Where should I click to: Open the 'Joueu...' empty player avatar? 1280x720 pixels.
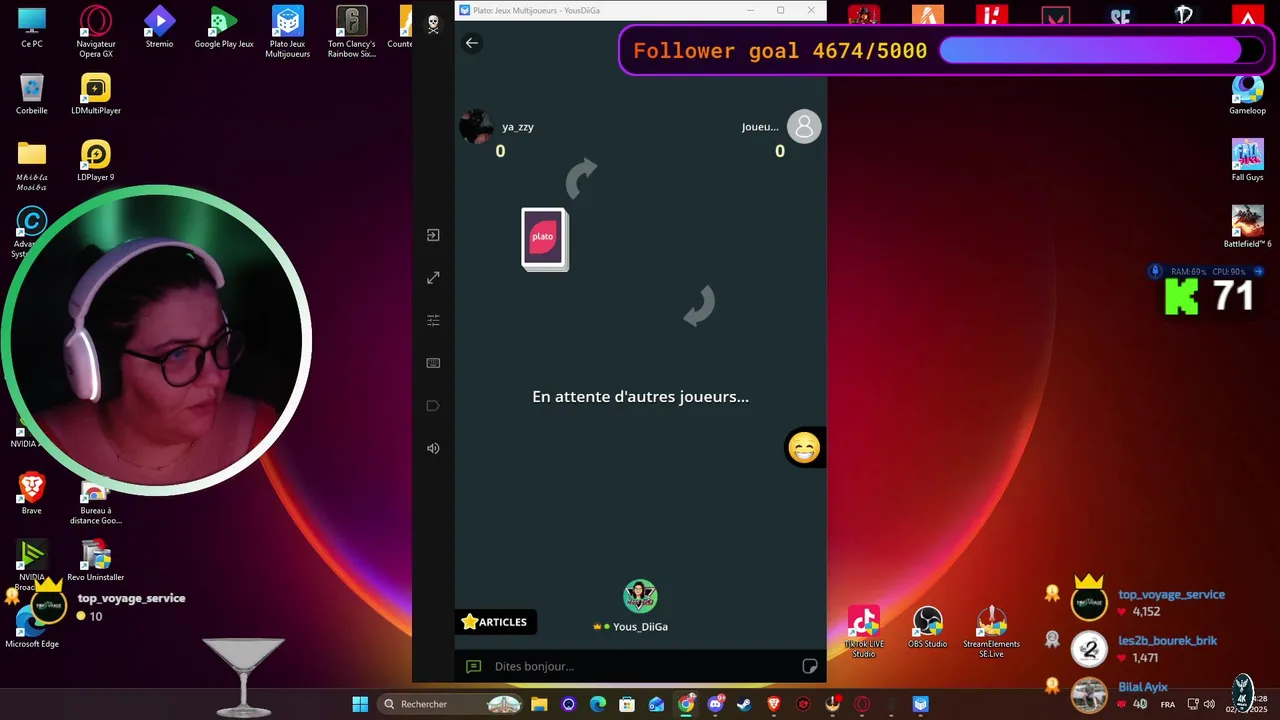click(804, 127)
